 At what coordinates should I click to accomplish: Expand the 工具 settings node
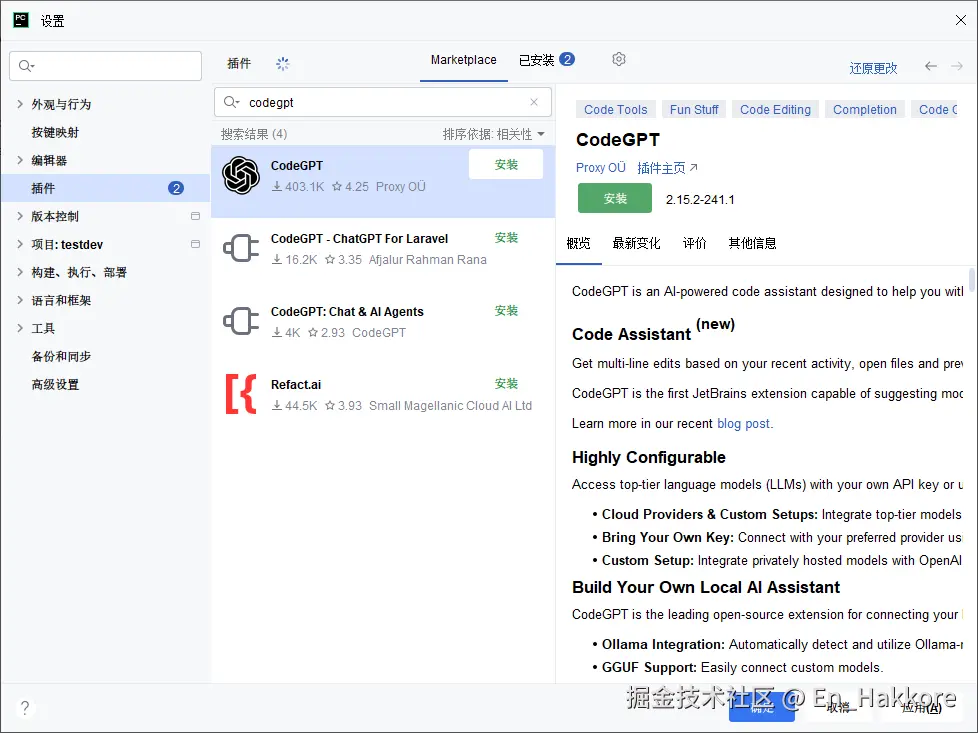[x=20, y=329]
